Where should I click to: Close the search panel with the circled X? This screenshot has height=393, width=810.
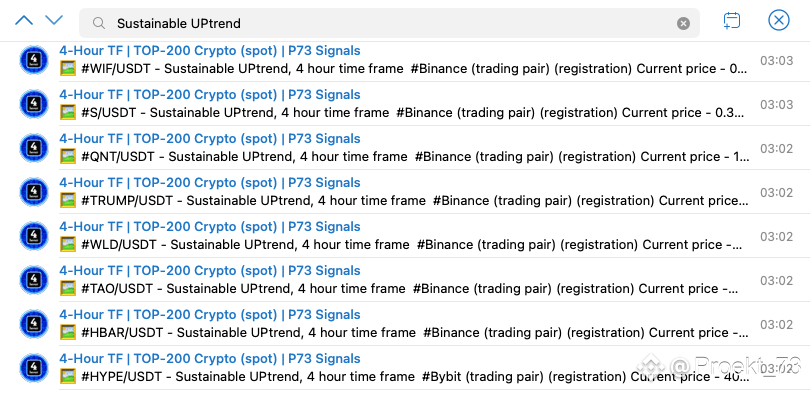(x=778, y=20)
